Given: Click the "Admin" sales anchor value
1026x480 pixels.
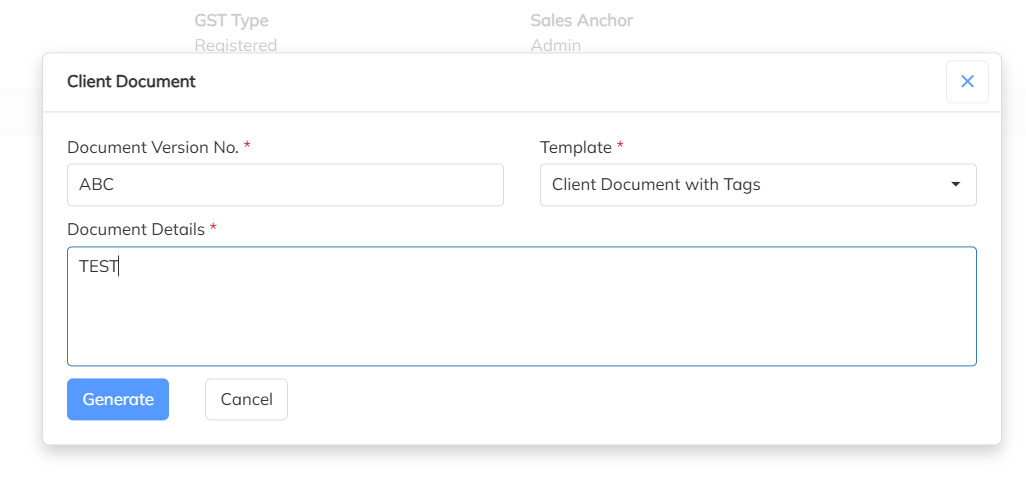Looking at the screenshot, I should [x=555, y=45].
